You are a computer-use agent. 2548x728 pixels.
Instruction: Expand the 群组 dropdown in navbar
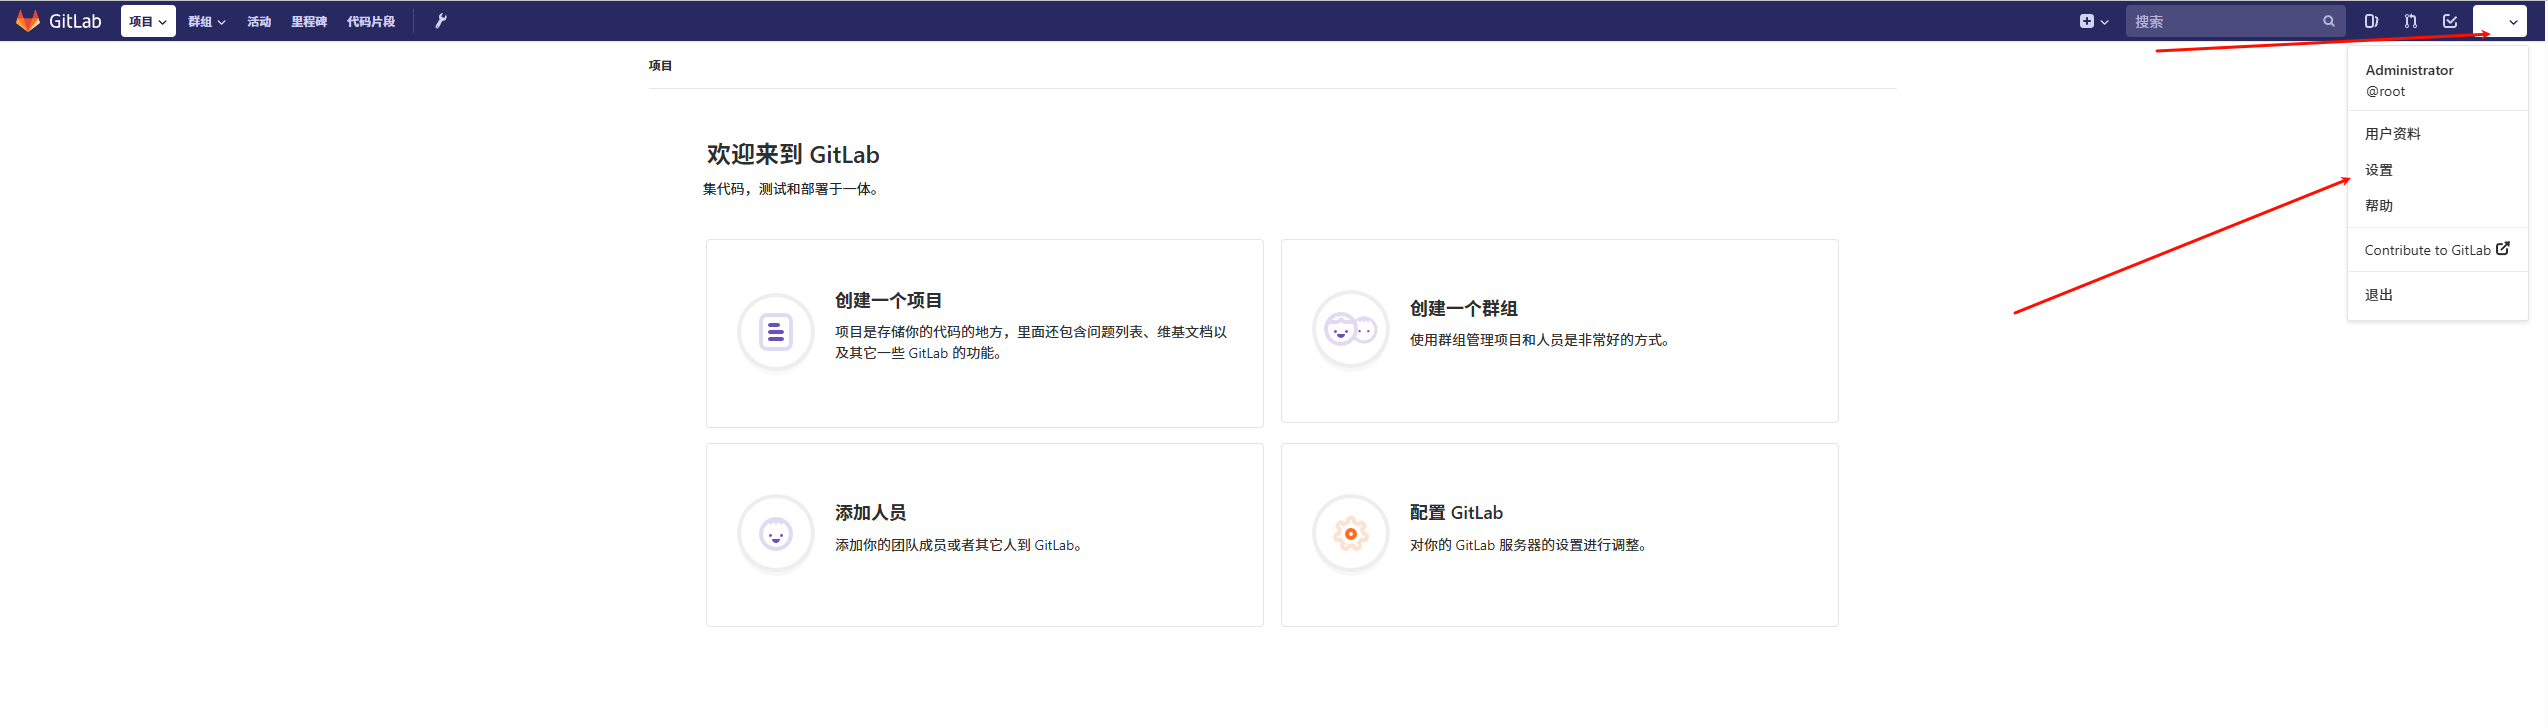pyautogui.click(x=207, y=21)
